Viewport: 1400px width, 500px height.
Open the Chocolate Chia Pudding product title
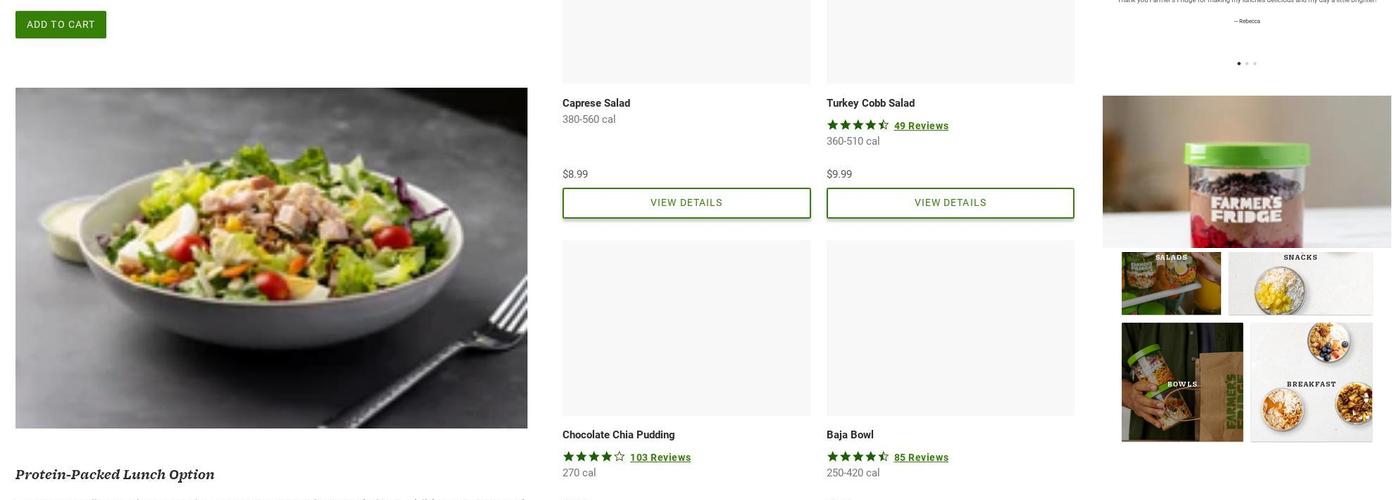pyautogui.click(x=618, y=435)
